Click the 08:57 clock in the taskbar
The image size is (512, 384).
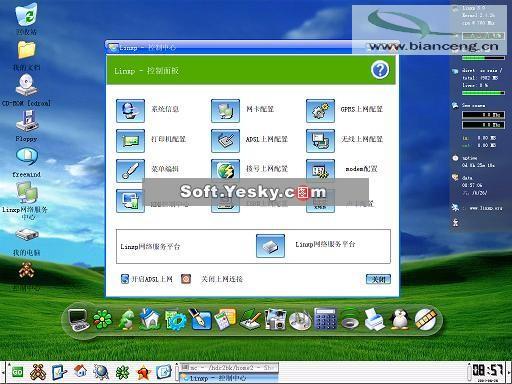487,370
